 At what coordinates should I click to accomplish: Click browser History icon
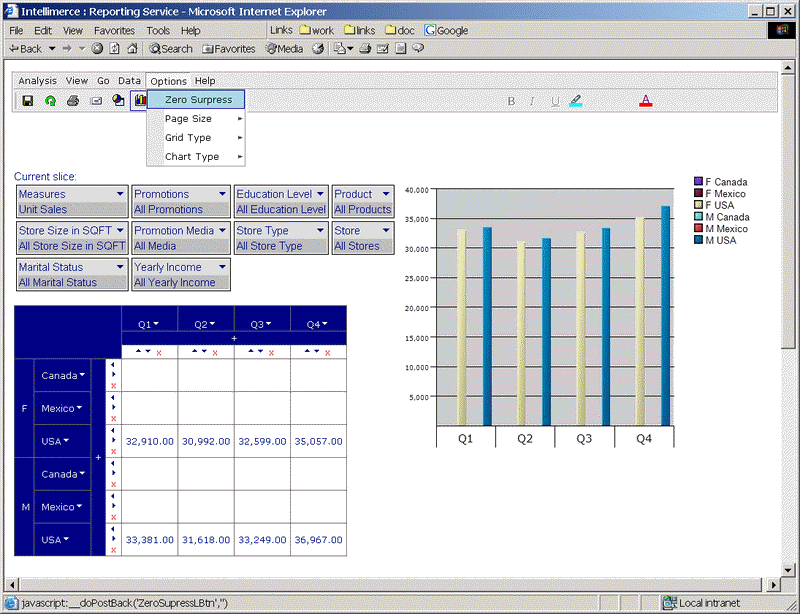coord(318,48)
